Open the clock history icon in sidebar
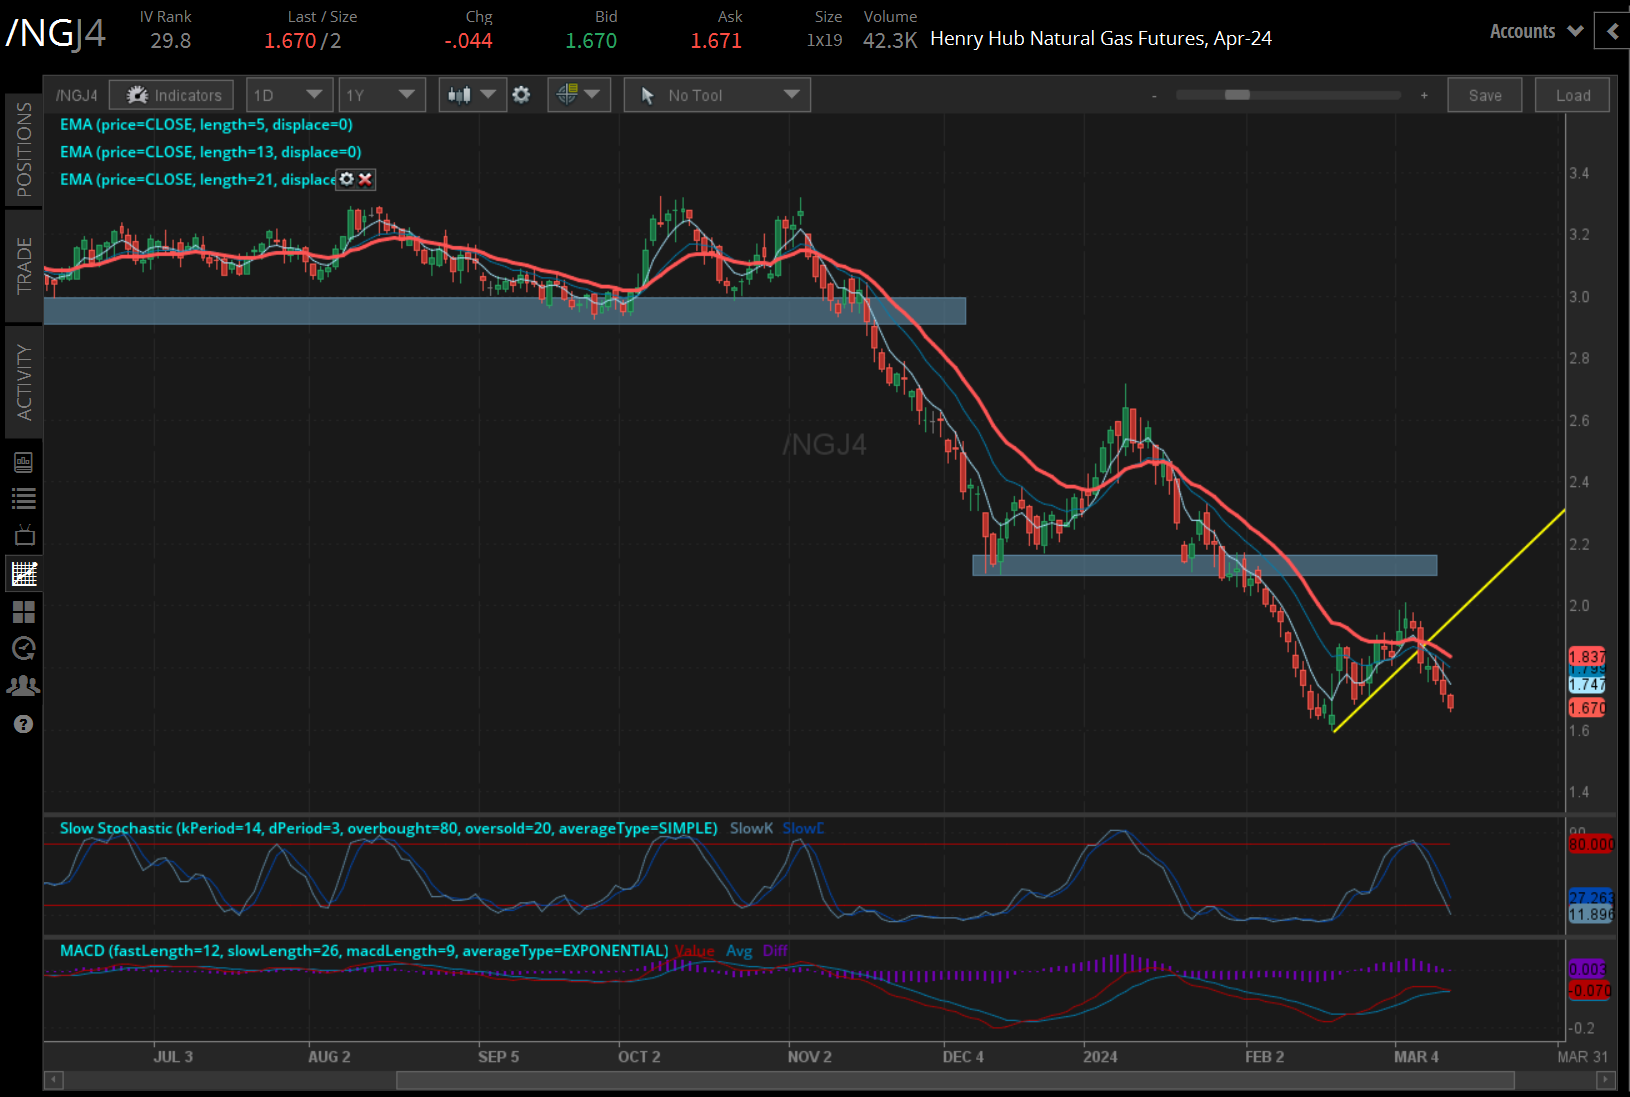1630x1097 pixels. (x=23, y=648)
